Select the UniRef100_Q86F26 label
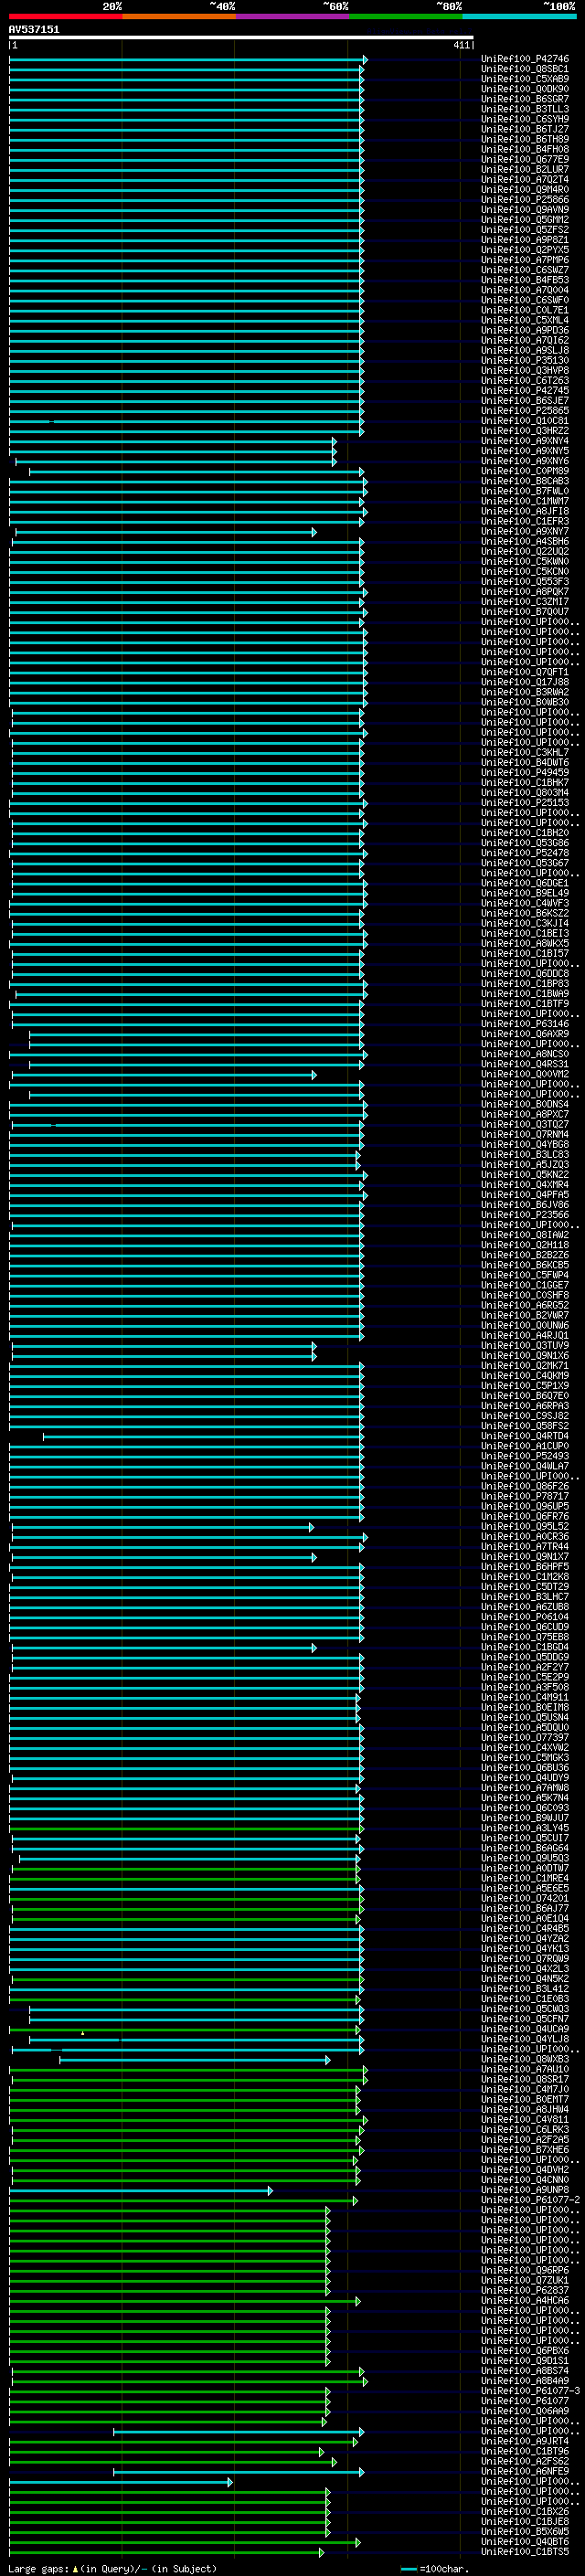Screen dimensions: 585x2576 pos(525,1486)
